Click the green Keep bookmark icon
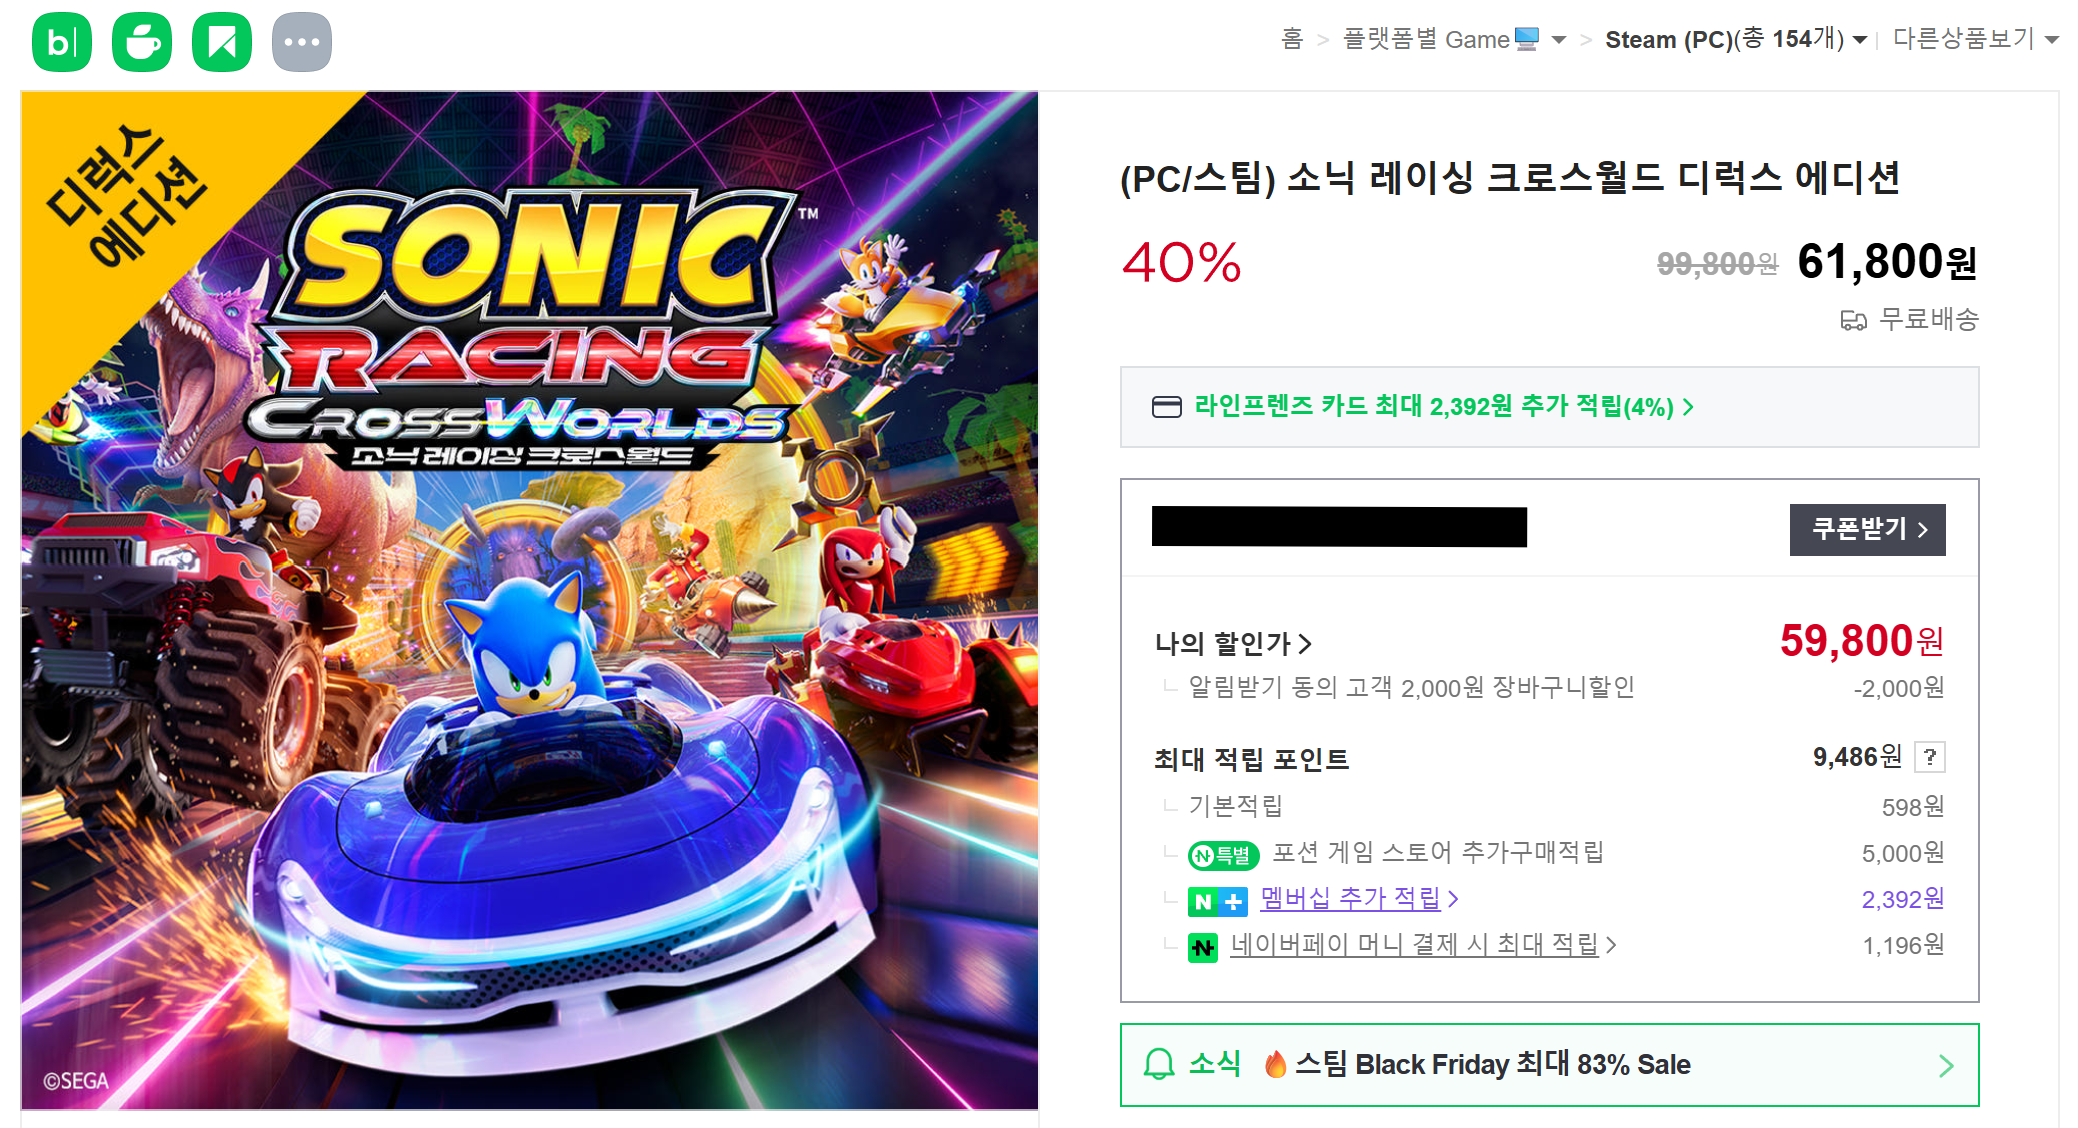The image size is (2078, 1128). click(222, 42)
